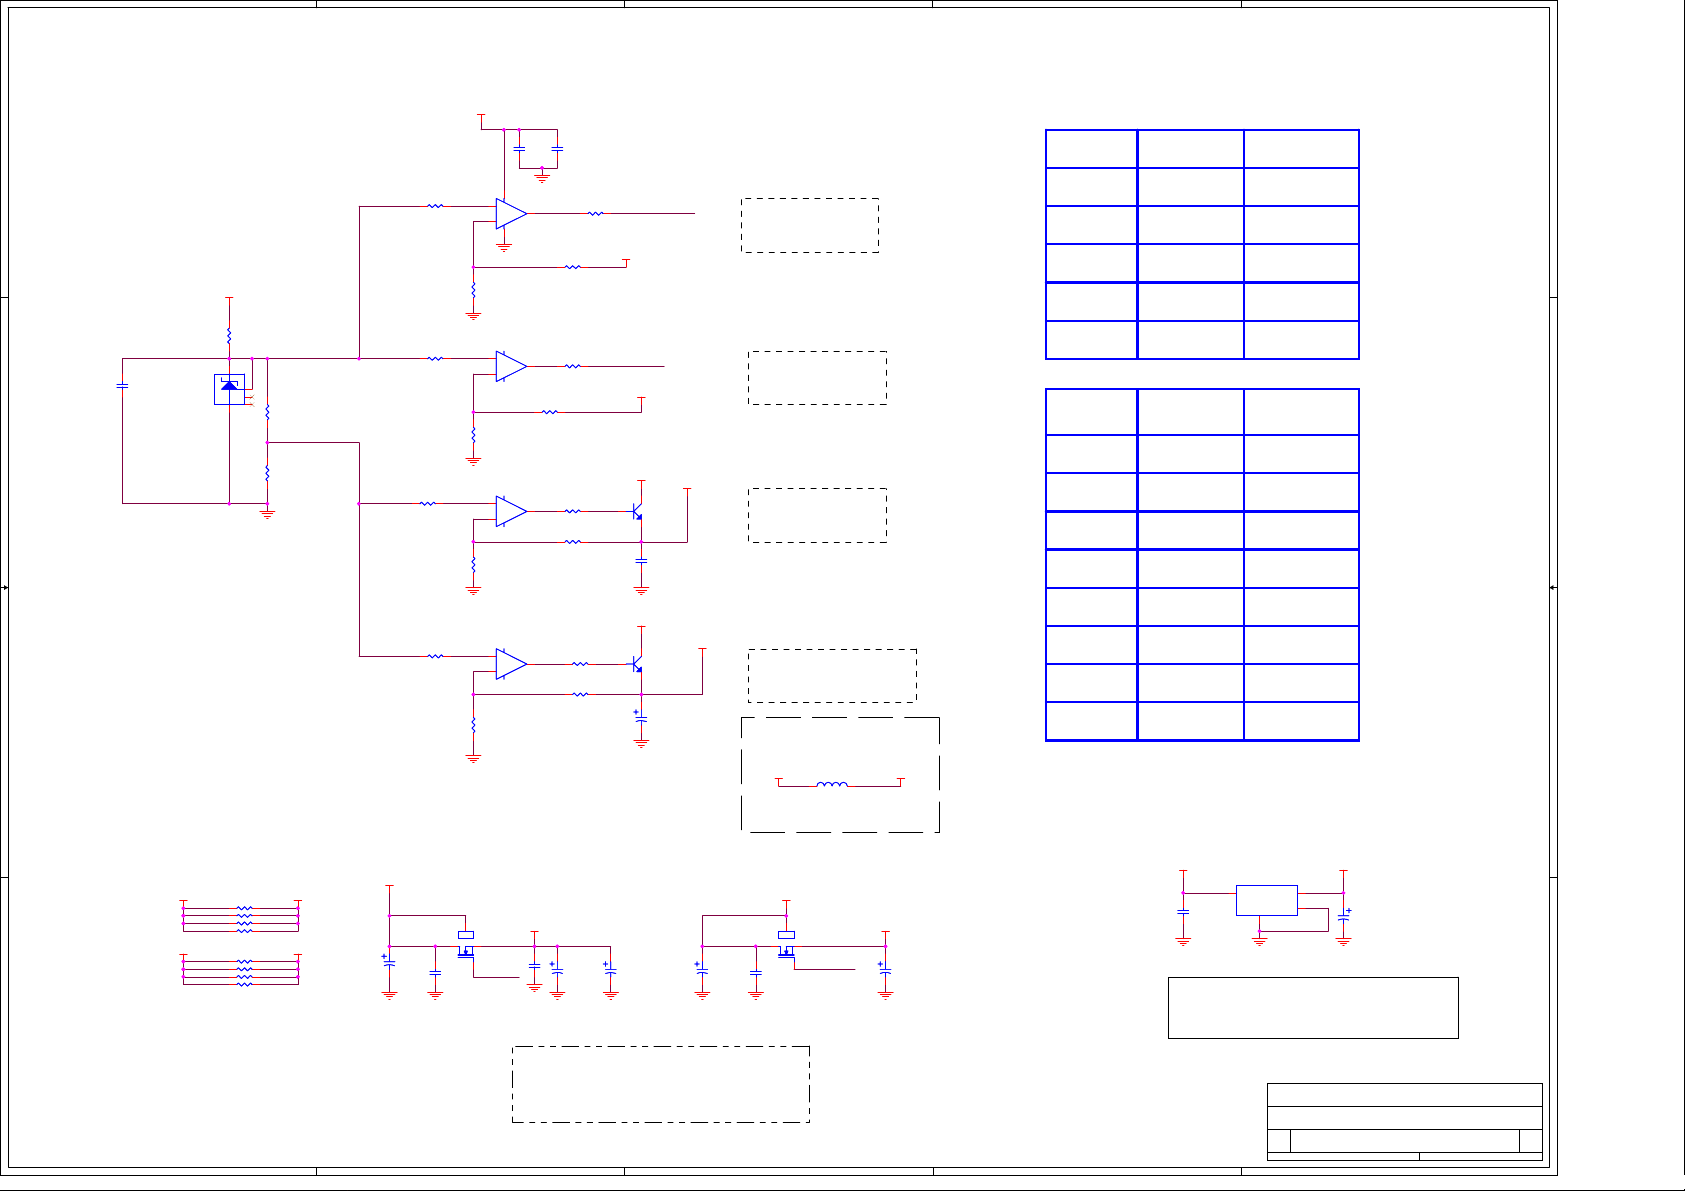Select the regulator's input capacitor

[1183, 912]
